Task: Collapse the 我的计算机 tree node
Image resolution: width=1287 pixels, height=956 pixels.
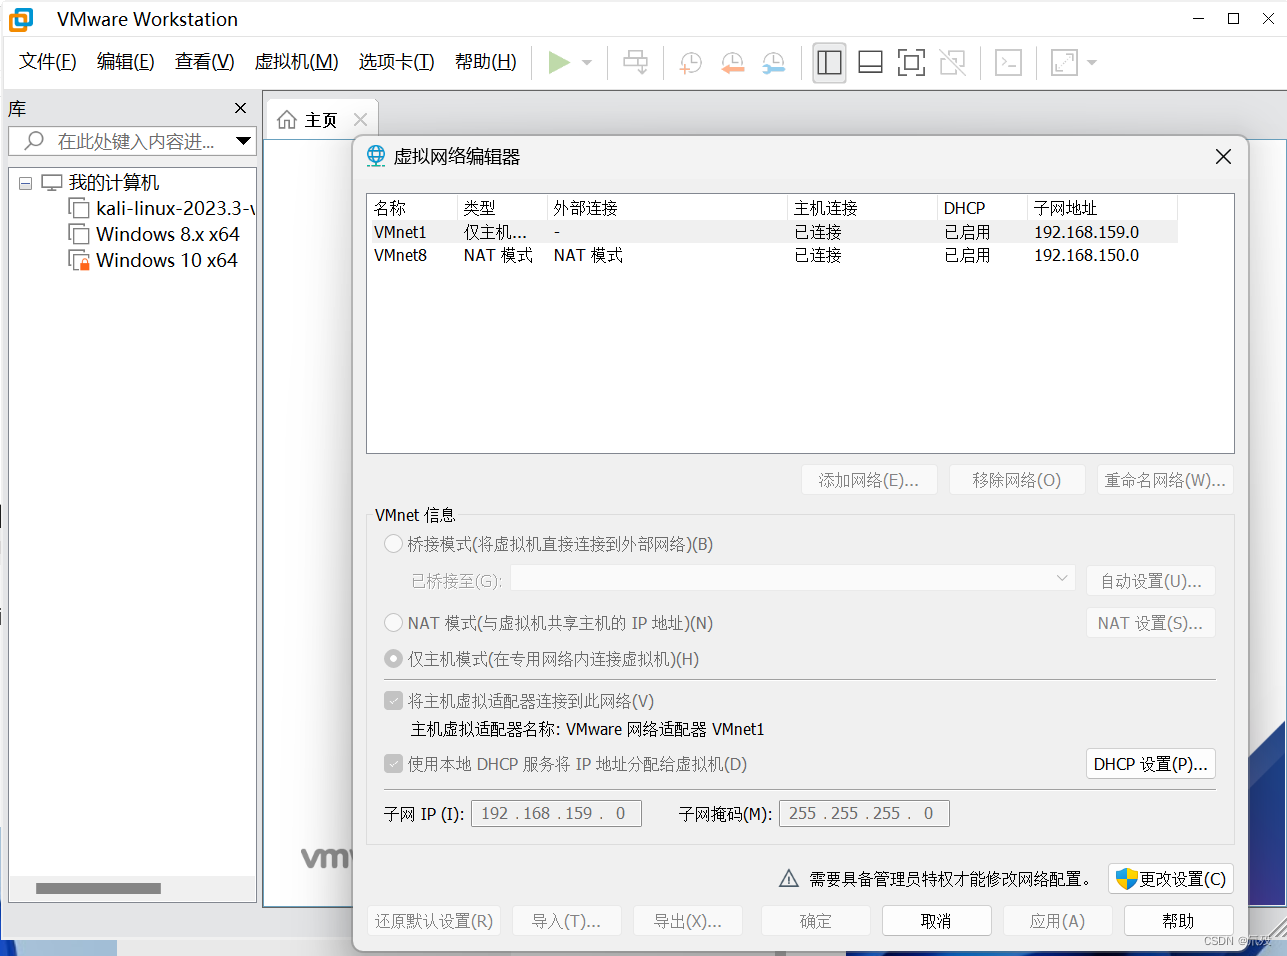Action: pyautogui.click(x=25, y=183)
